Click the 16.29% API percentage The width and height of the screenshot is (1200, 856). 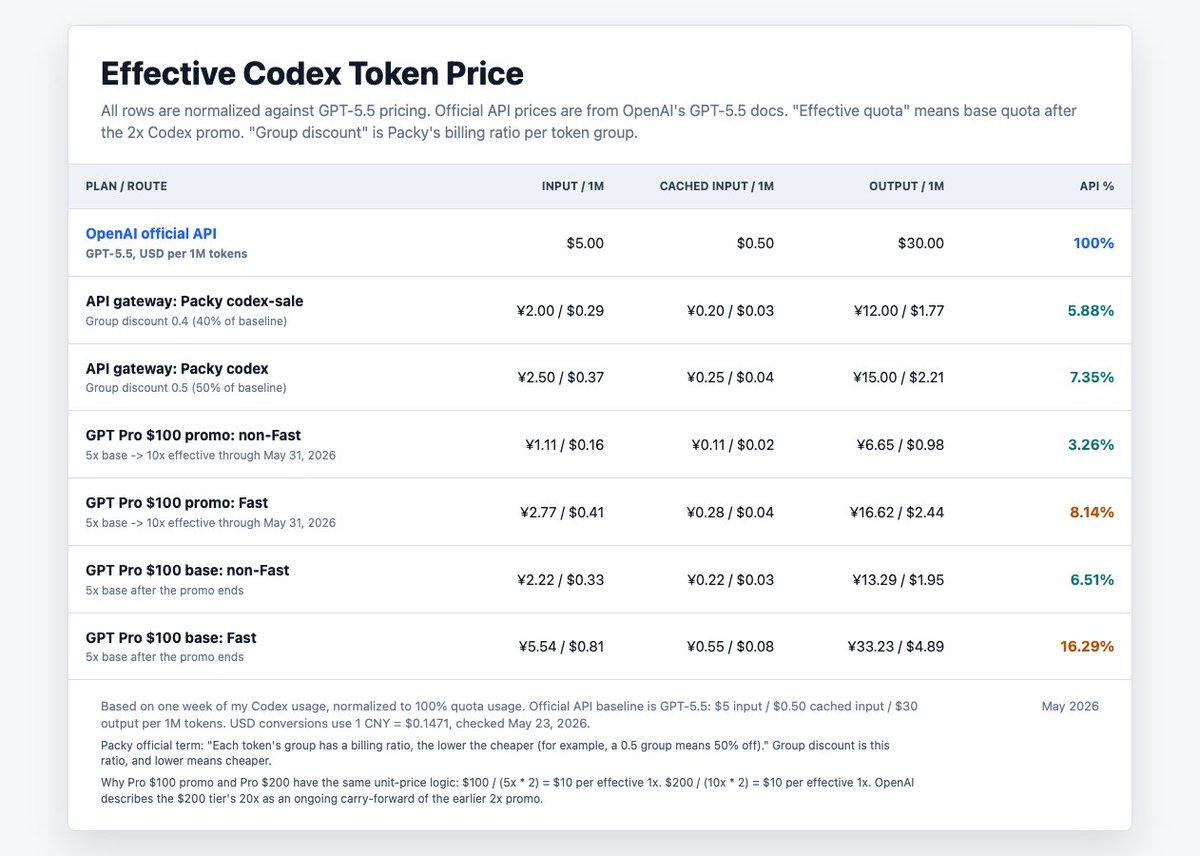coord(1087,647)
